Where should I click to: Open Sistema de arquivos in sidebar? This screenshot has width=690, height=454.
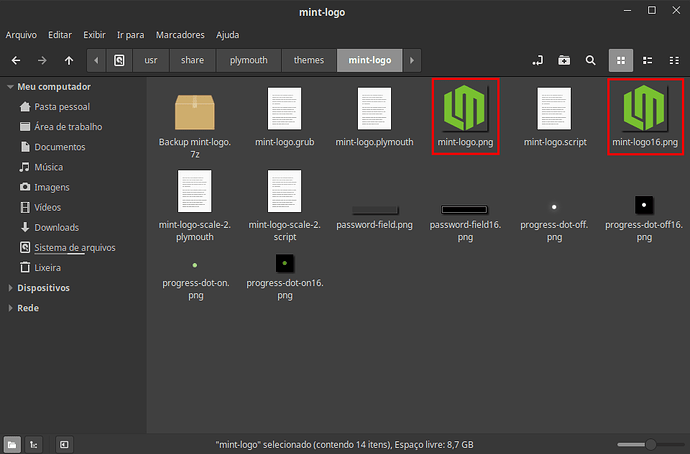tap(68, 248)
